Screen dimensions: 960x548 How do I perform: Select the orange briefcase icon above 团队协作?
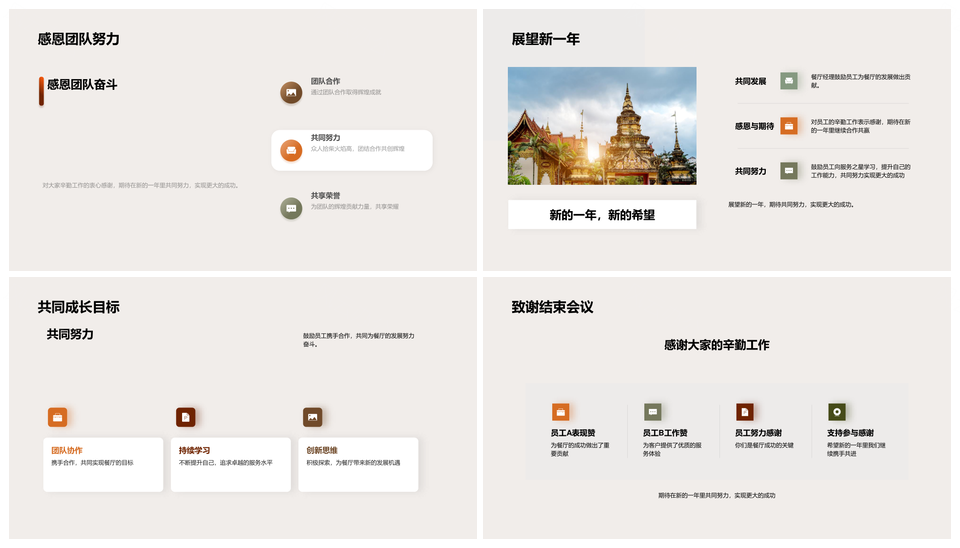pos(58,417)
